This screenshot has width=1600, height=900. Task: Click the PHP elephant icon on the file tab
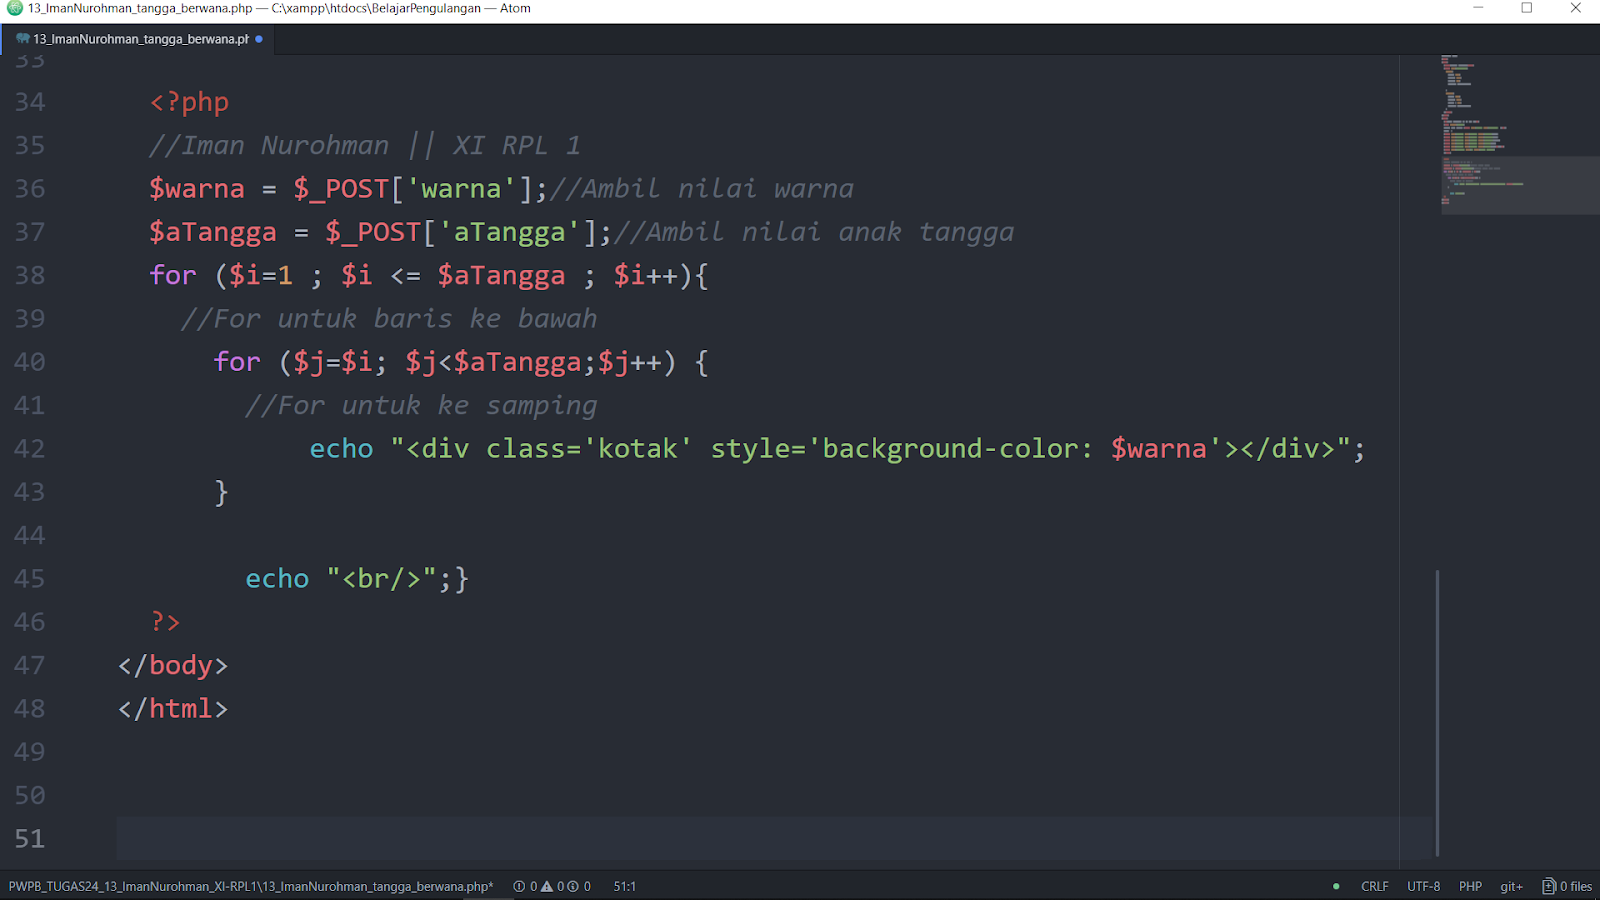22,40
